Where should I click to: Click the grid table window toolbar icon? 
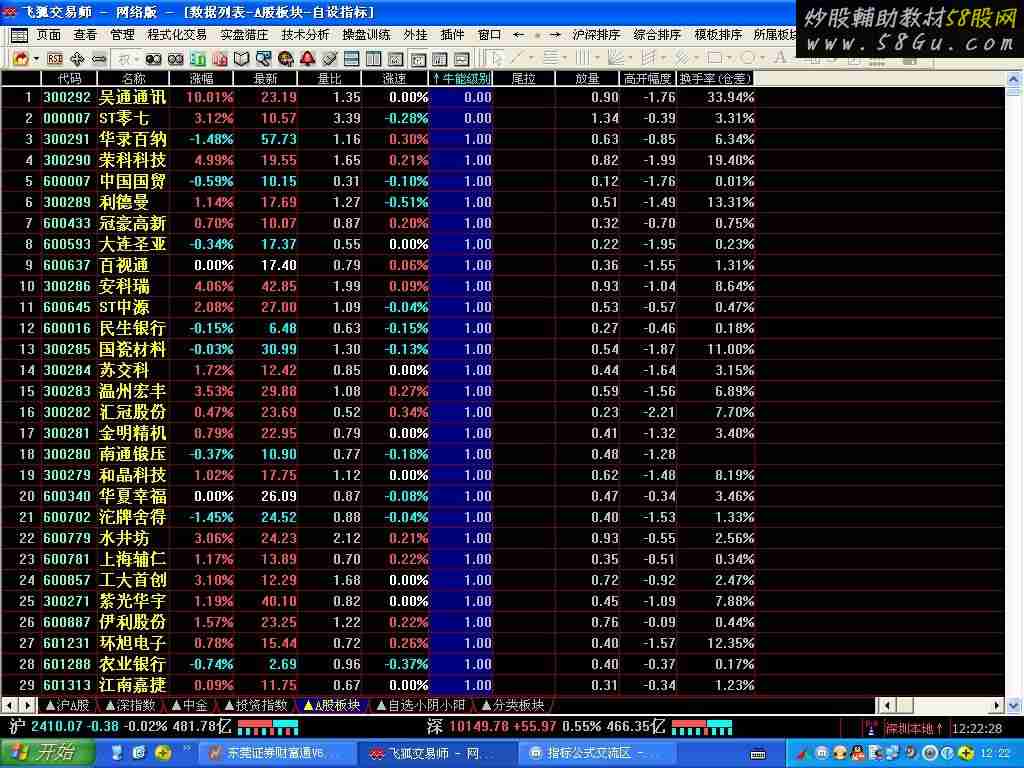pos(440,59)
